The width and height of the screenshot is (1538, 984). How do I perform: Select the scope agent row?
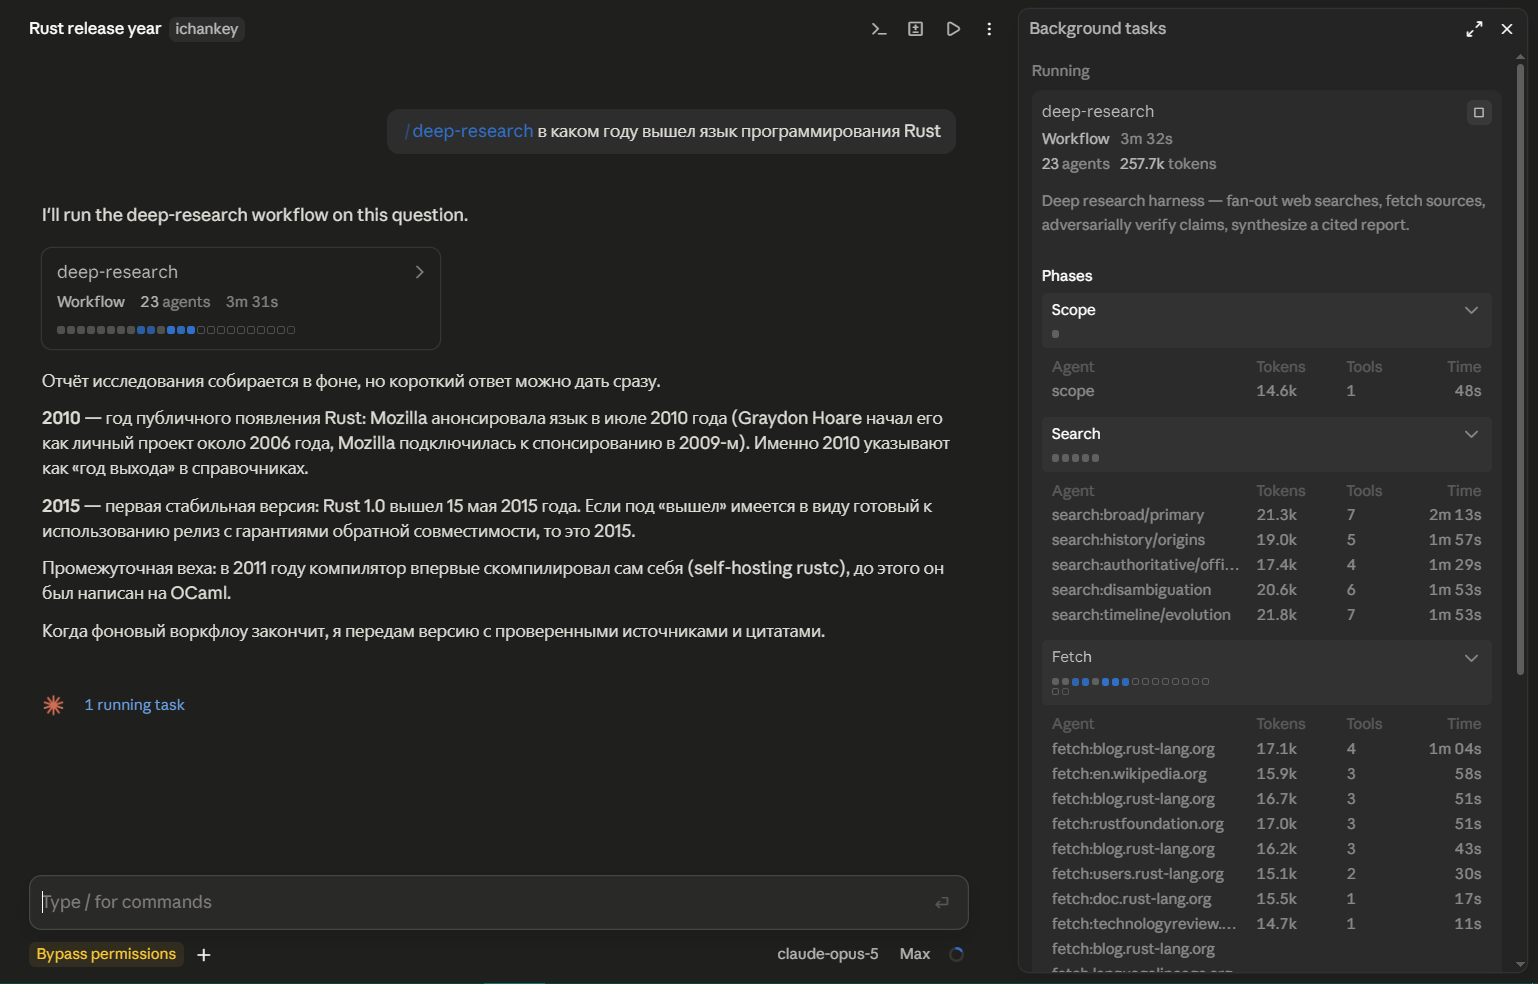pyautogui.click(x=1266, y=391)
